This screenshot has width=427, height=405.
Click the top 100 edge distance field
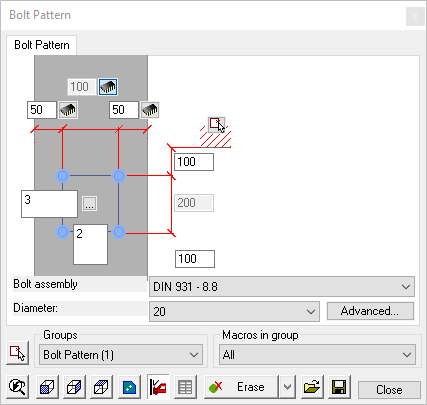[x=194, y=162]
